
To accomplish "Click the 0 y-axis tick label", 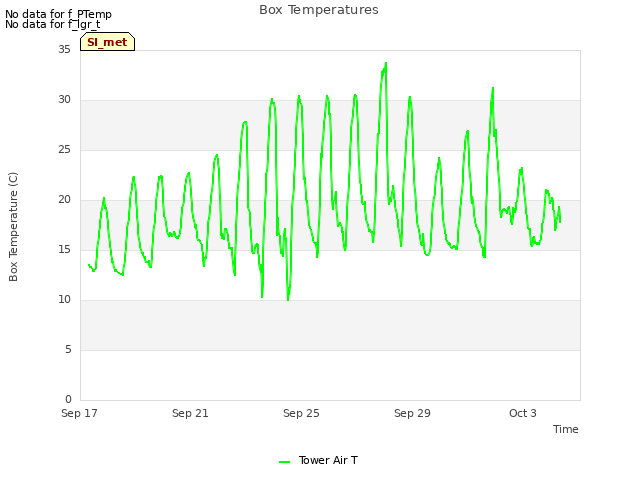I will pyautogui.click(x=68, y=399).
